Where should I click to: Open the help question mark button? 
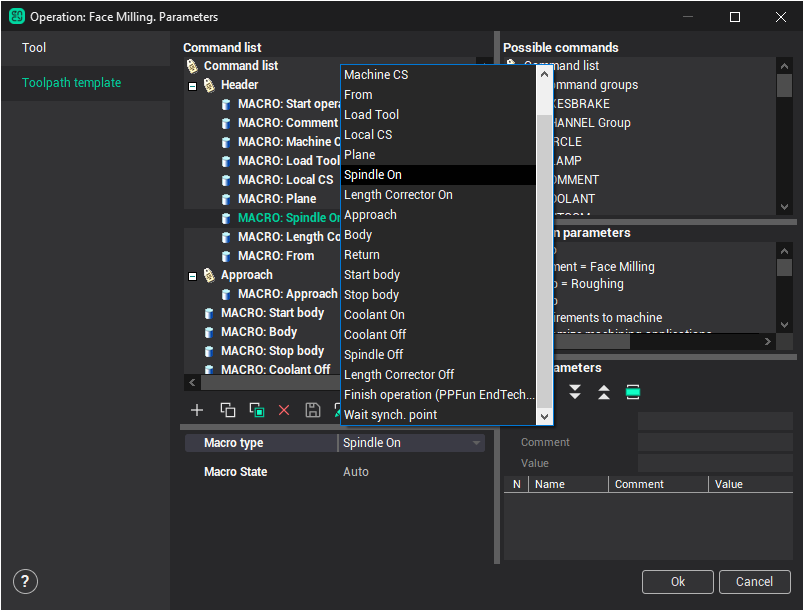tap(26, 581)
